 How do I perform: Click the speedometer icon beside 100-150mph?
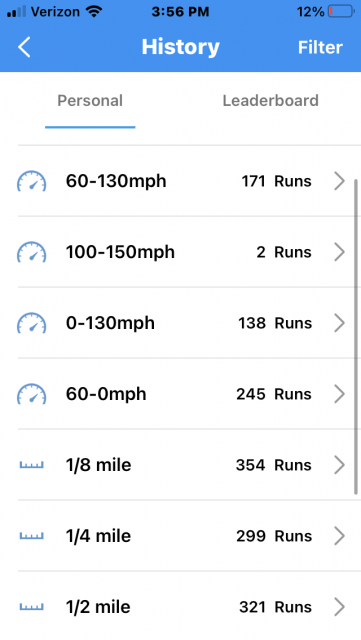click(31, 252)
